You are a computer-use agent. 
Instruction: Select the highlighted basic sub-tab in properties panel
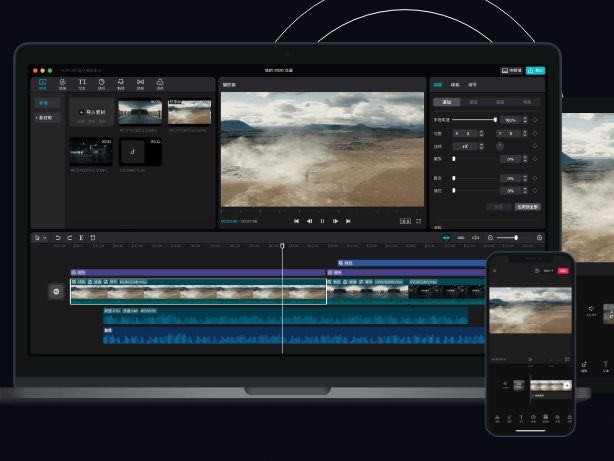click(x=446, y=102)
